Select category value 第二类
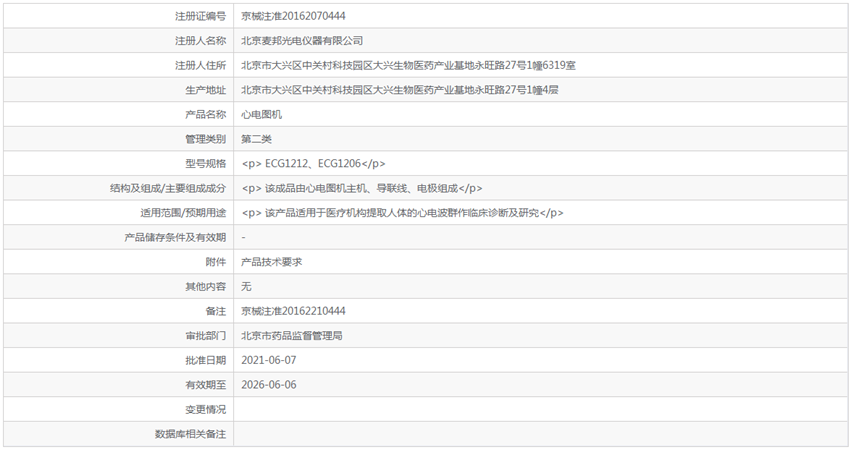Image resolution: width=850 pixels, height=449 pixels. pyautogui.click(x=256, y=139)
